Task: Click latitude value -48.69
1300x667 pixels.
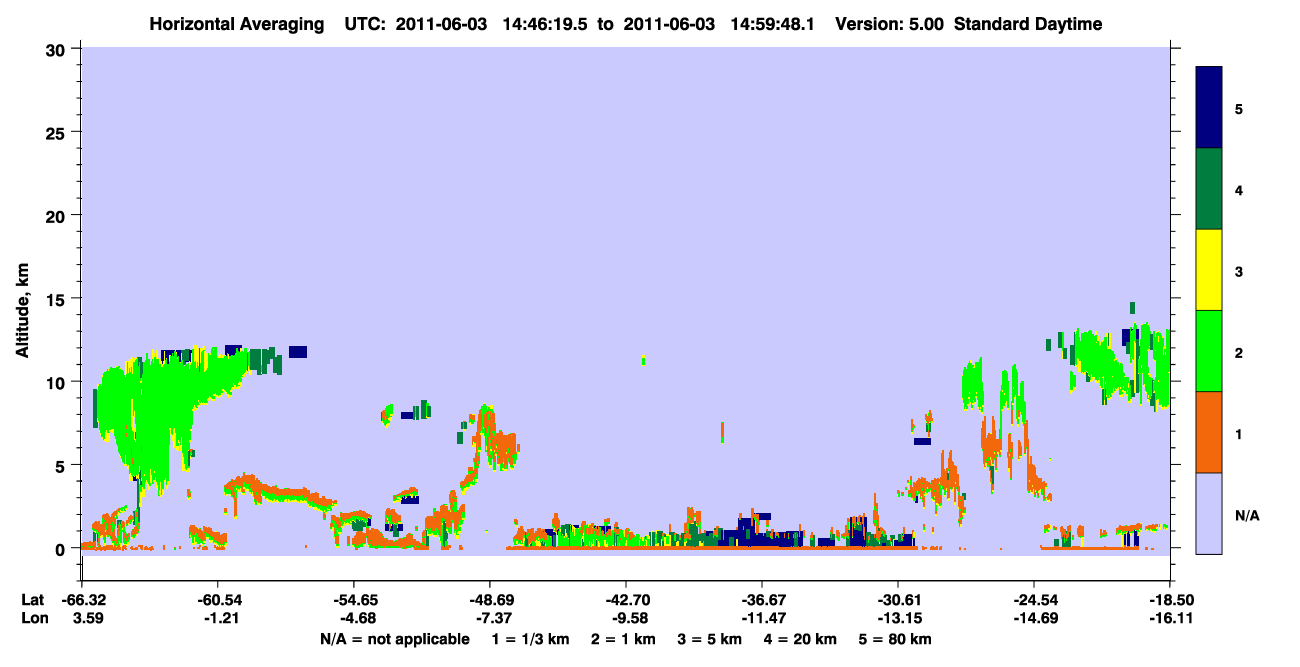Action: 490,600
